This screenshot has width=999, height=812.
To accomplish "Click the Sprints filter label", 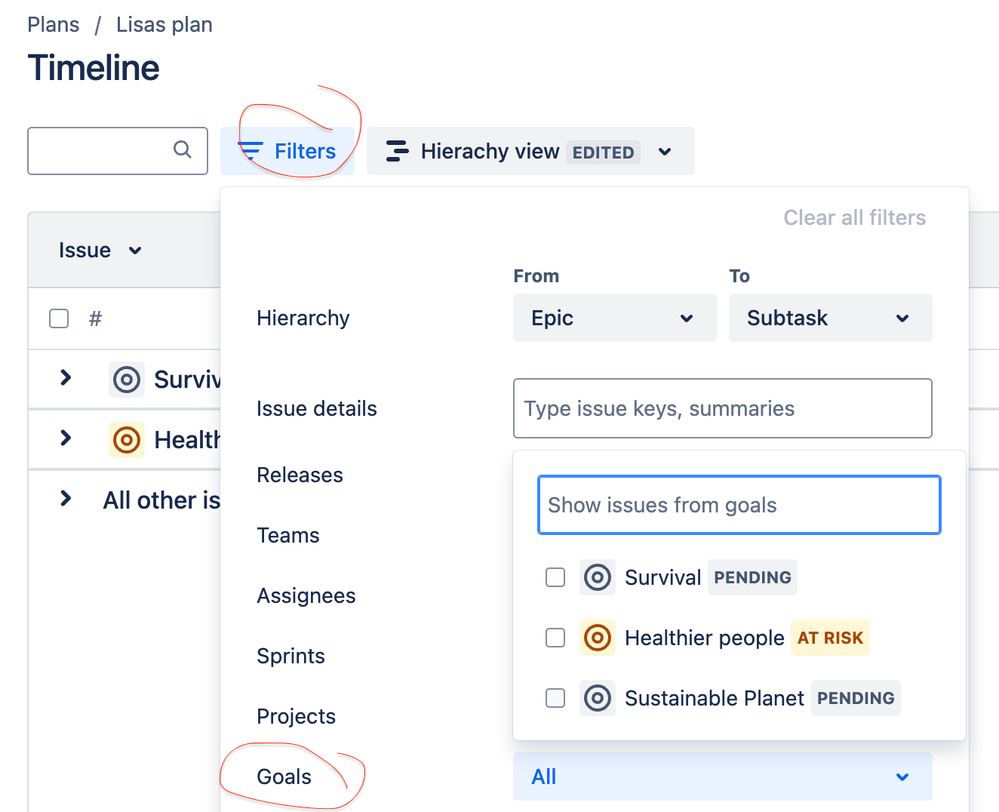I will (x=291, y=656).
